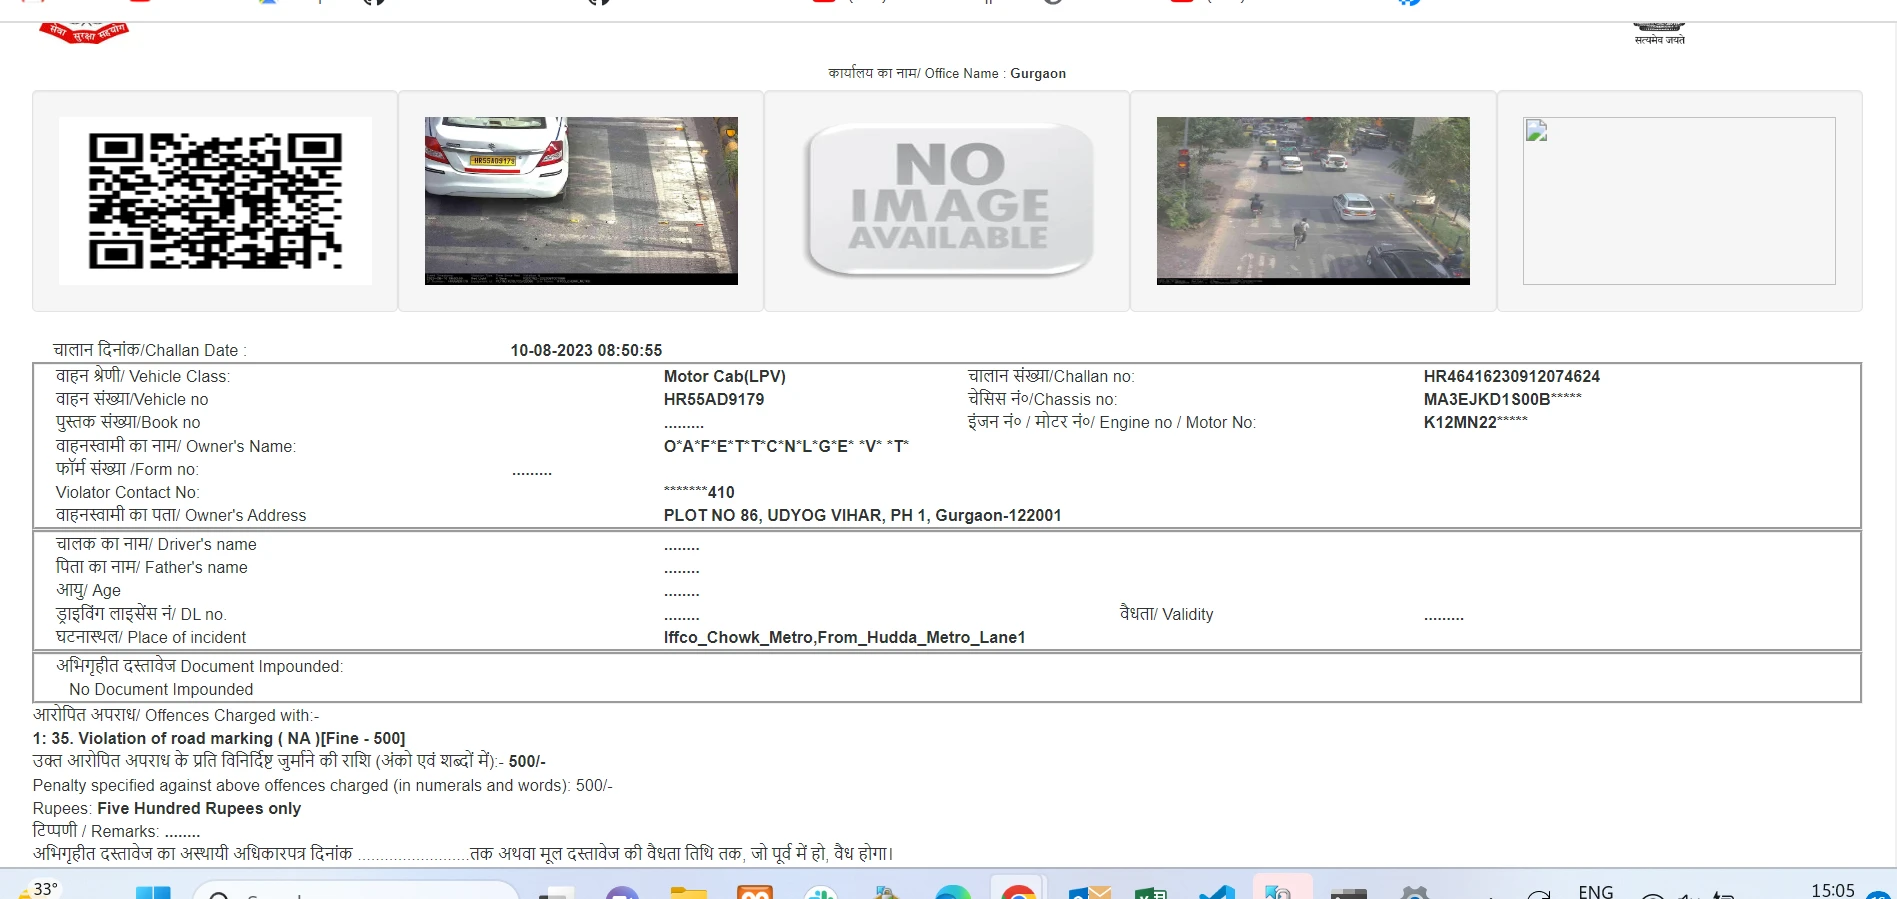The width and height of the screenshot is (1897, 899).
Task: Click the red police logo badge
Action: click(84, 32)
